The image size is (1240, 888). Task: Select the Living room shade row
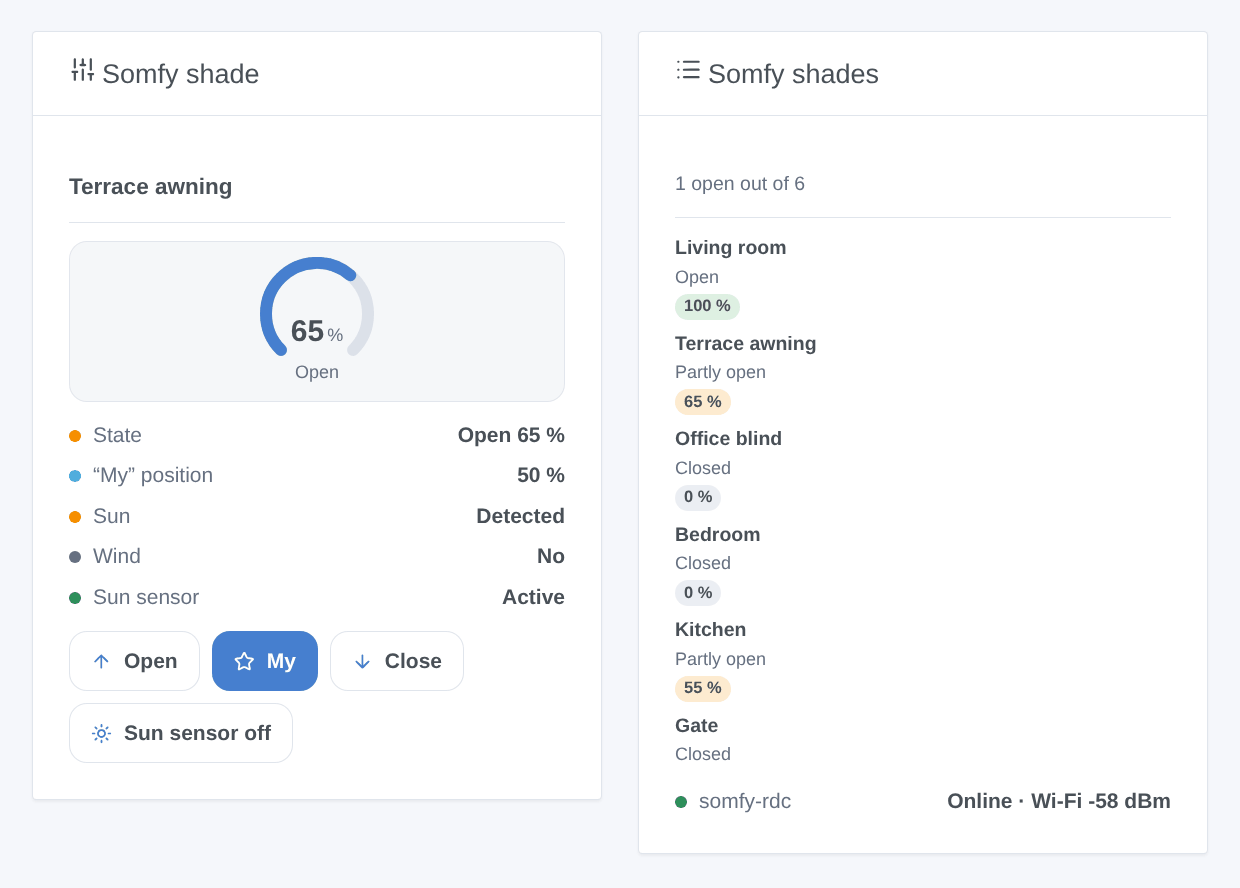tap(923, 277)
